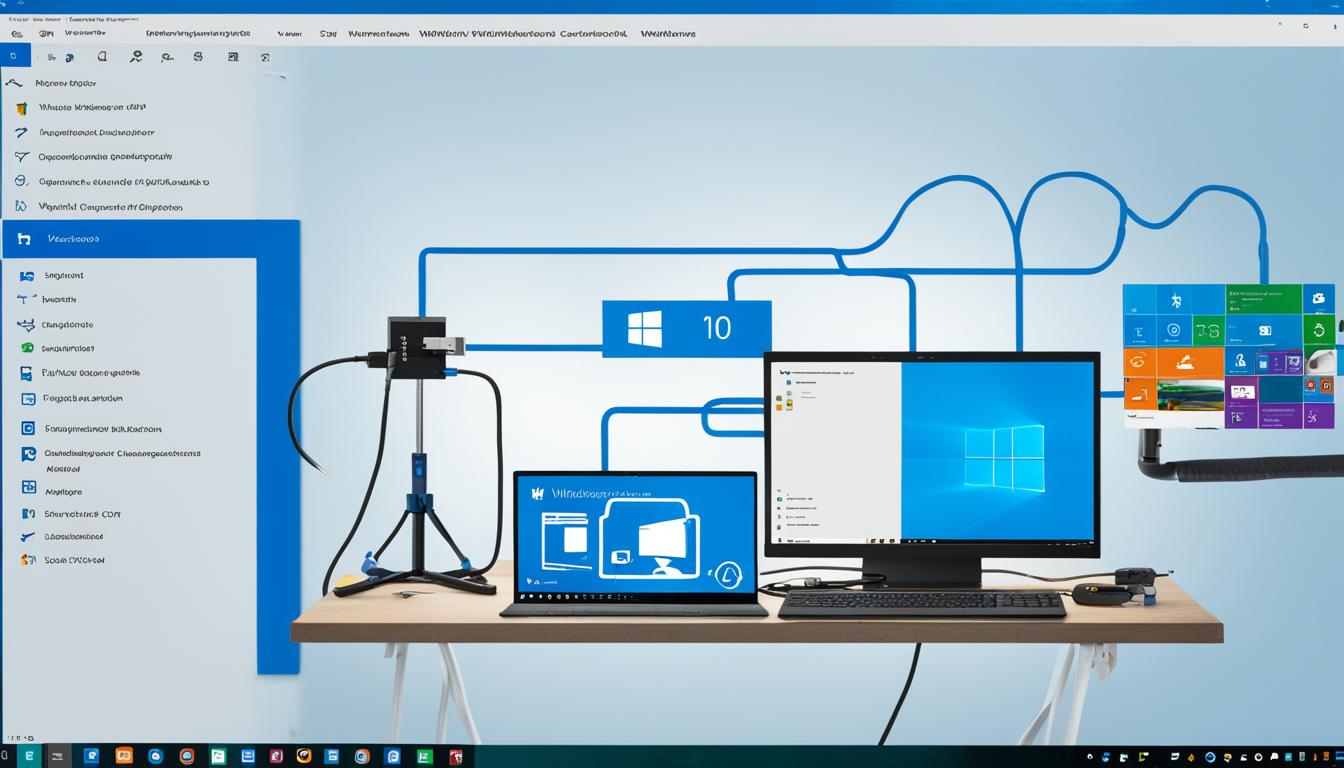Click the blue square button starting the toolbar
1344x768 pixels.
[x=15, y=57]
